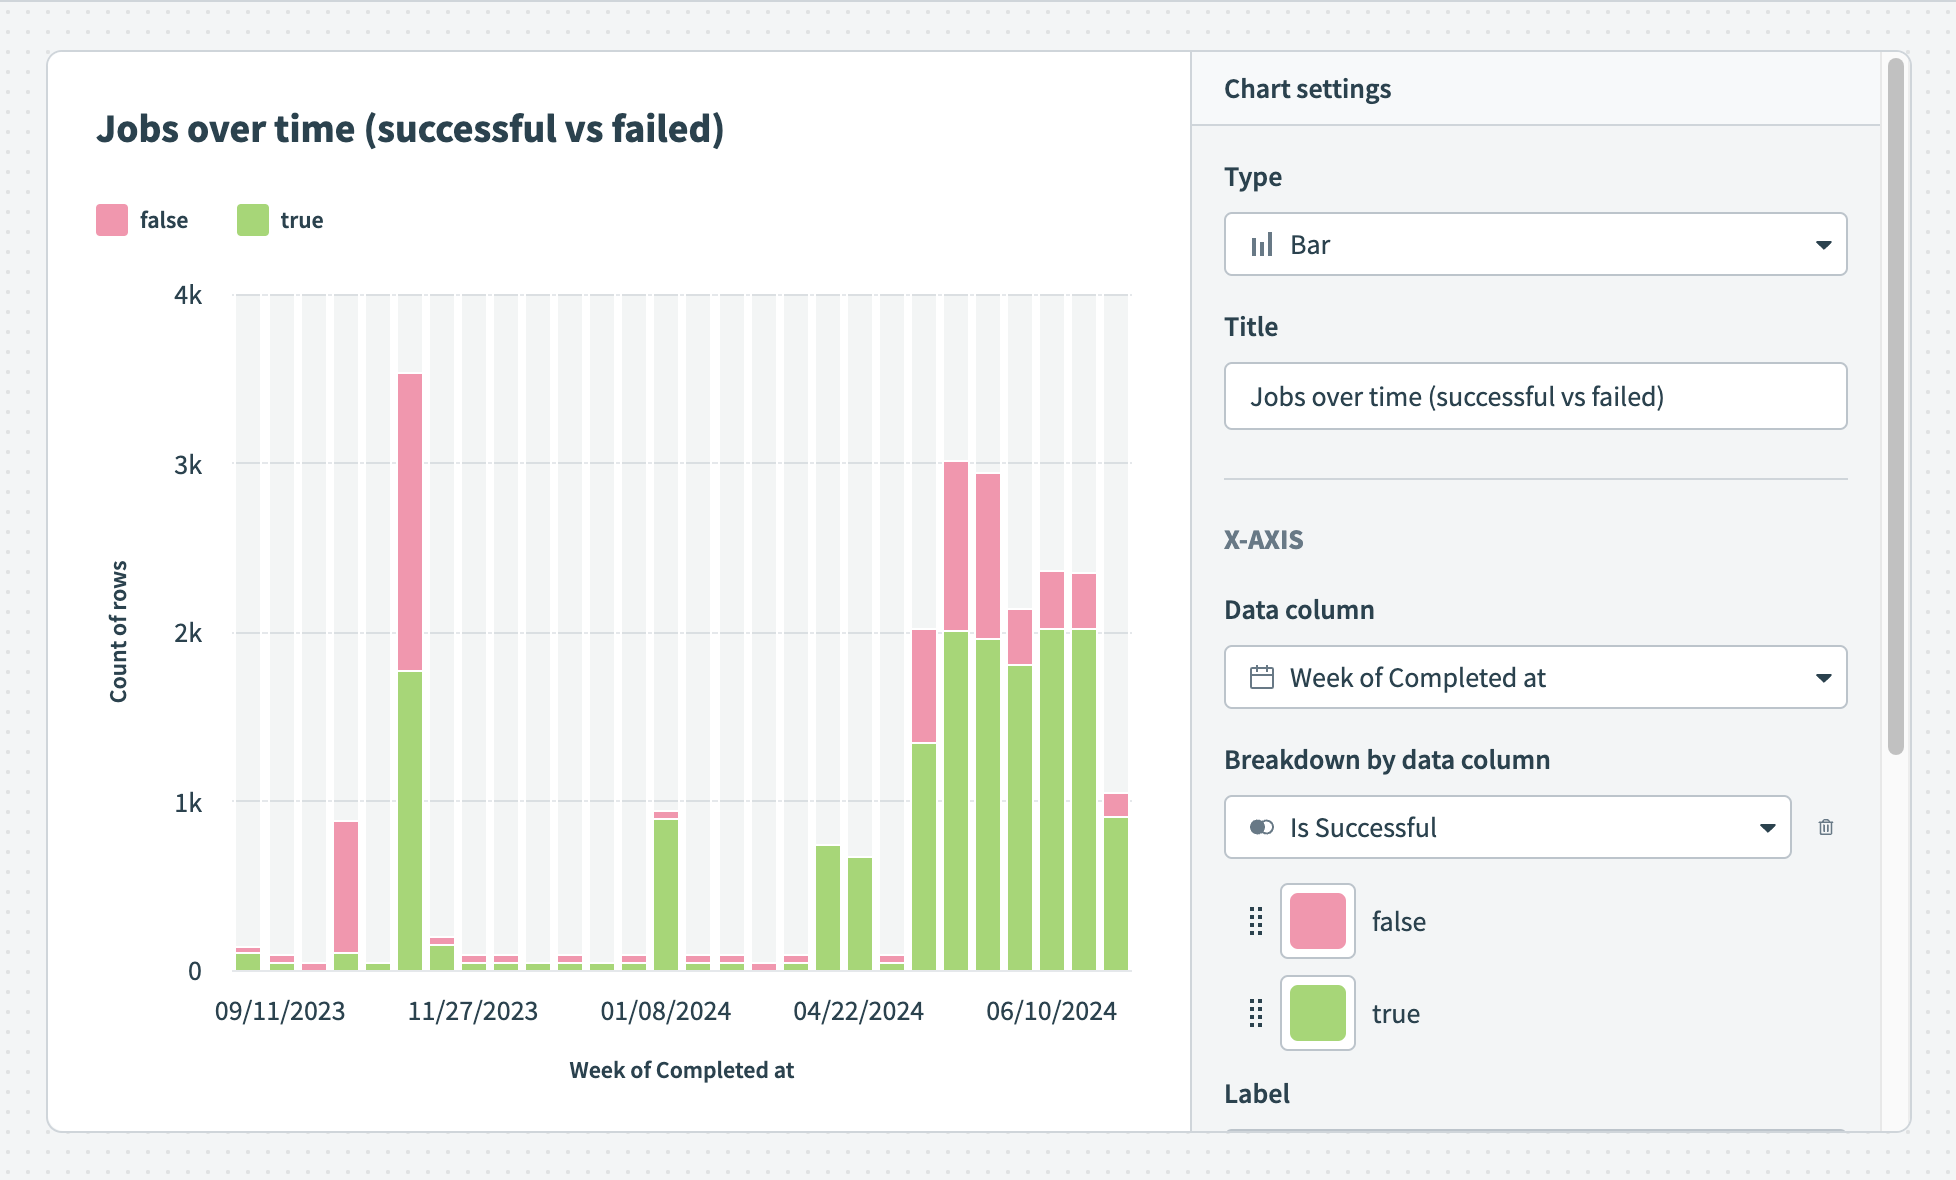Open the chart Type dropdown arrow
This screenshot has width=1956, height=1180.
click(x=1823, y=245)
